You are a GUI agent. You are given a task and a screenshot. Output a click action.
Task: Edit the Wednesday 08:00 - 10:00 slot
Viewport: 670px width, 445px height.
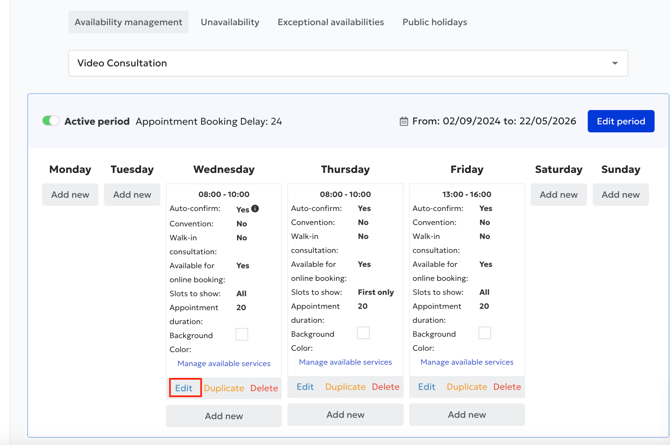184,388
